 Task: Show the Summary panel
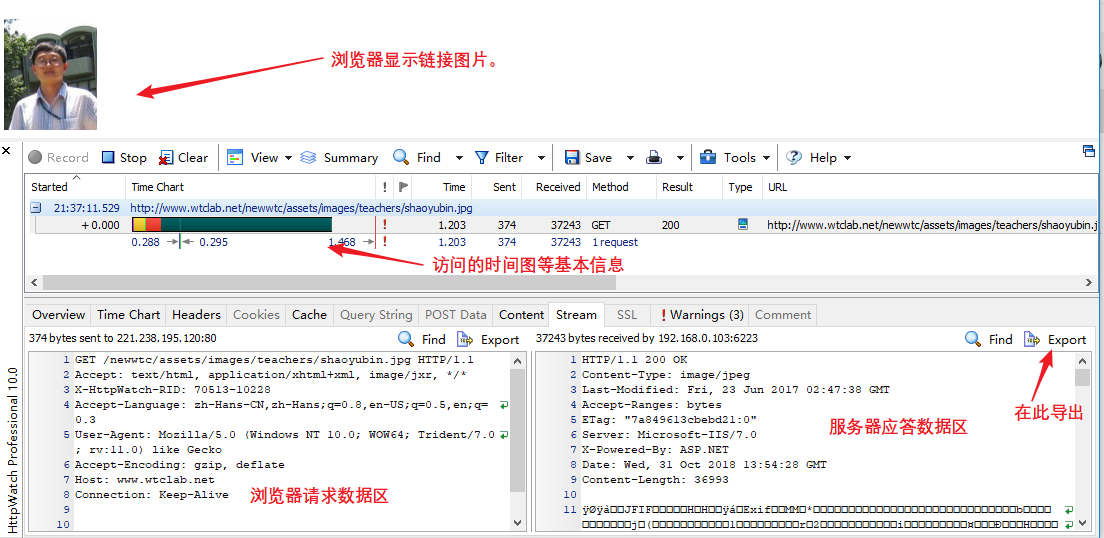(x=339, y=158)
